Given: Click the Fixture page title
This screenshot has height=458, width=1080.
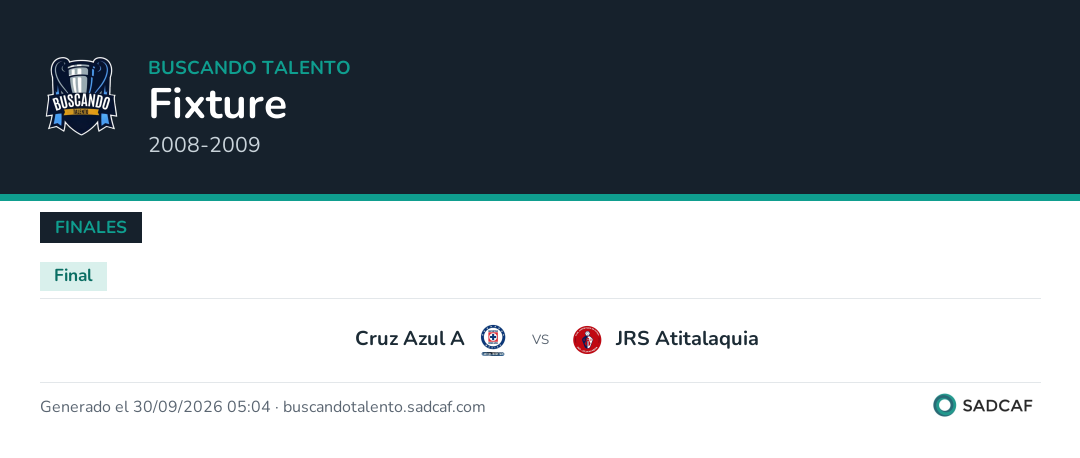Looking at the screenshot, I should coord(218,104).
